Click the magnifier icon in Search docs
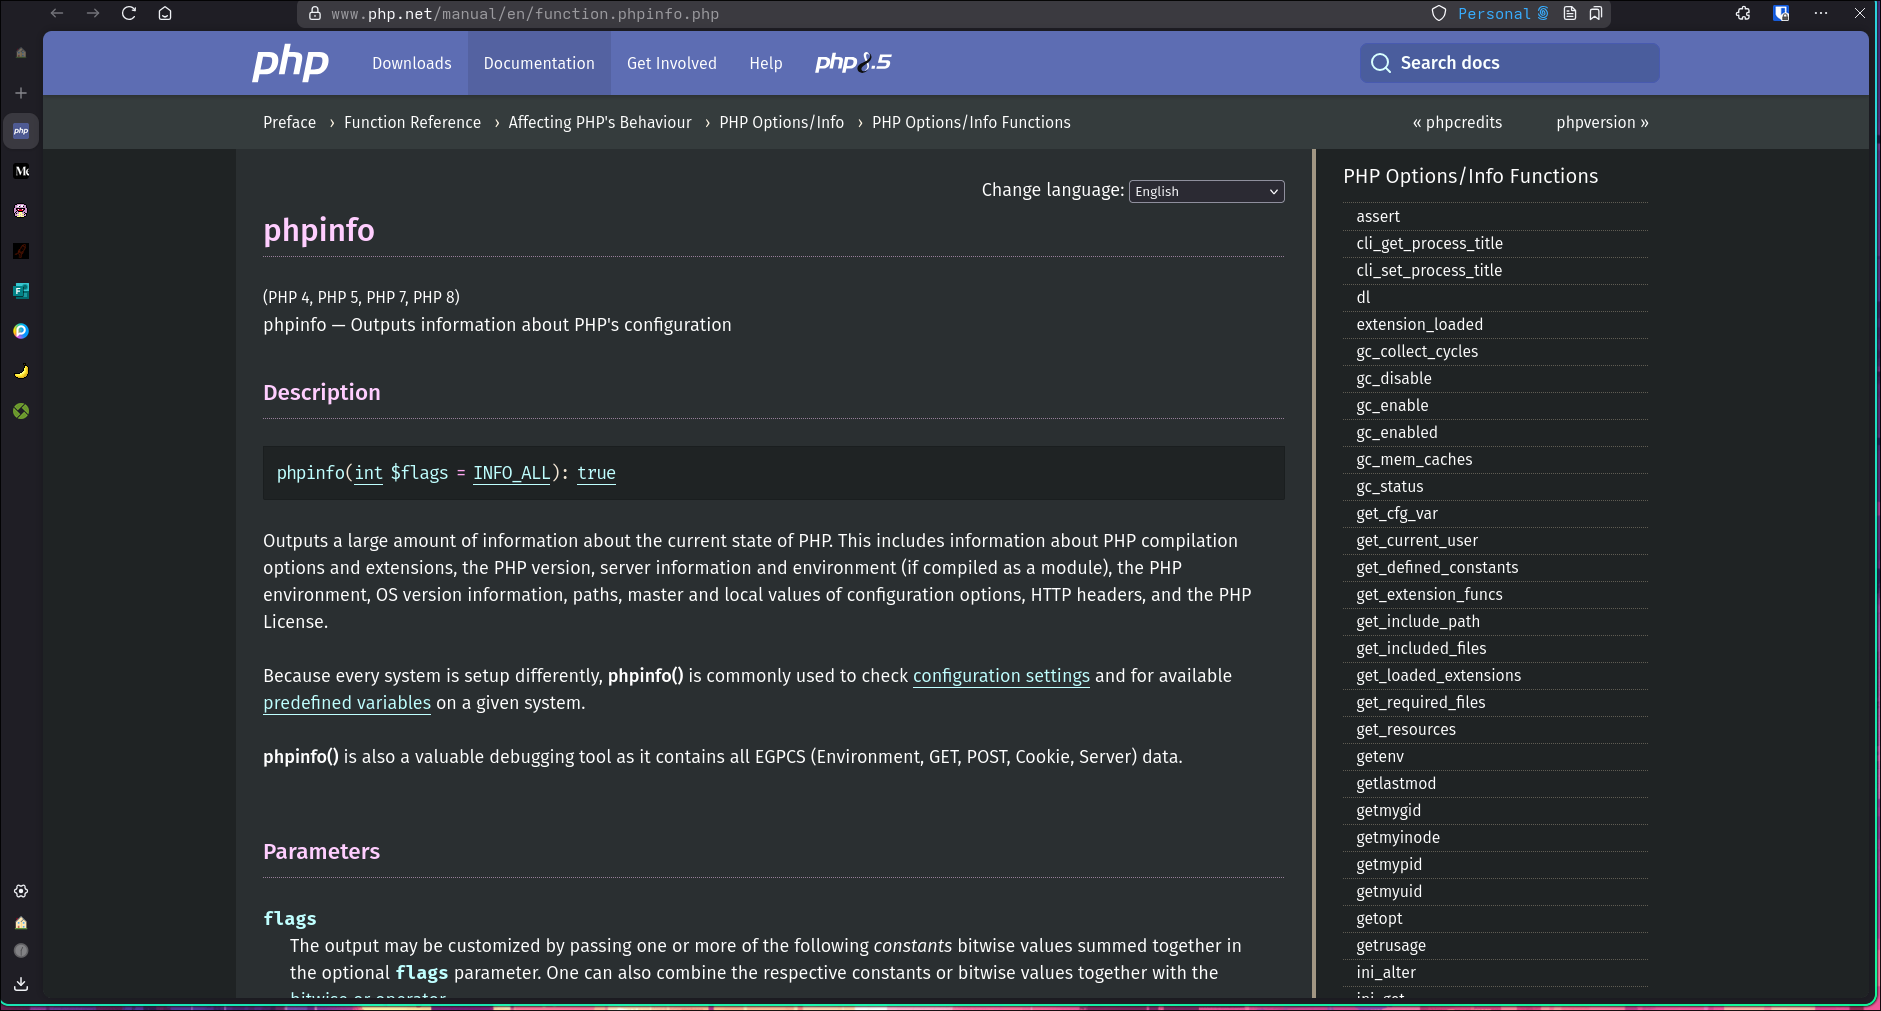Viewport: 1881px width, 1011px height. pos(1381,63)
